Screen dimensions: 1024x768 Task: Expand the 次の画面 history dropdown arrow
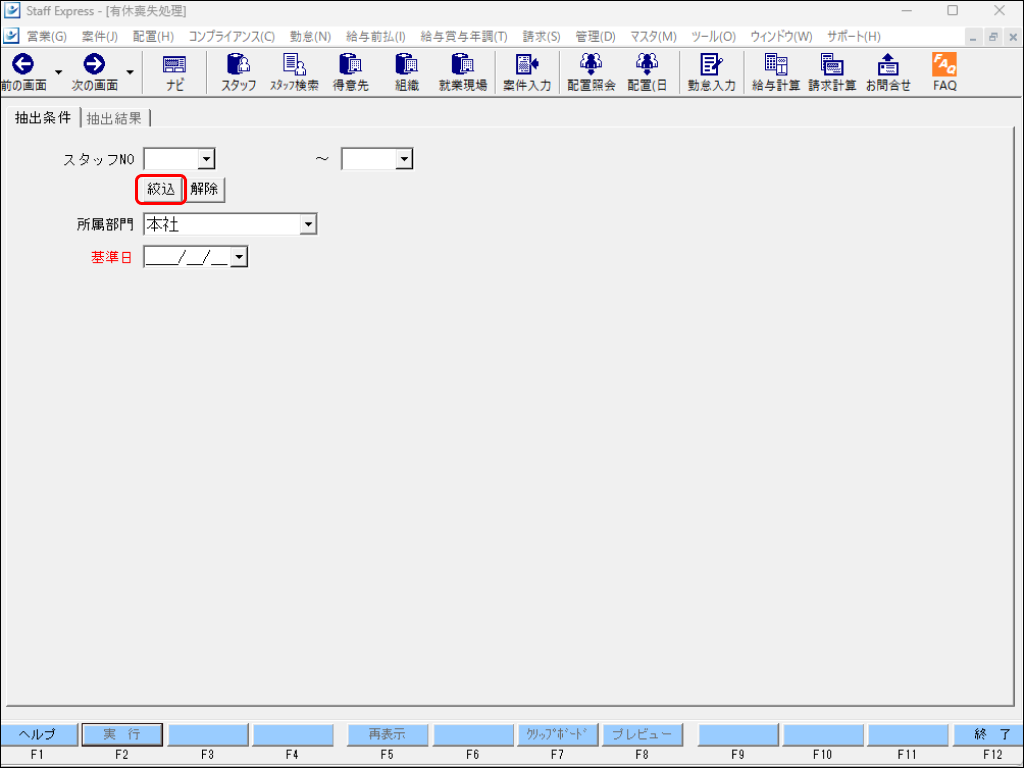130,72
